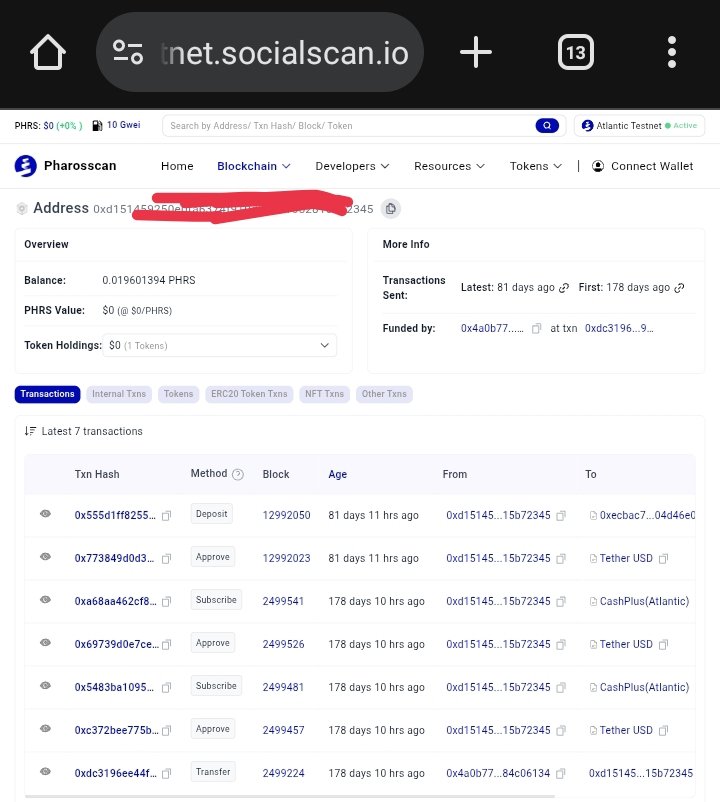Image resolution: width=720 pixels, height=802 pixels.
Task: Copy txn hash 0xa68aa462cf8
Action: point(166,602)
